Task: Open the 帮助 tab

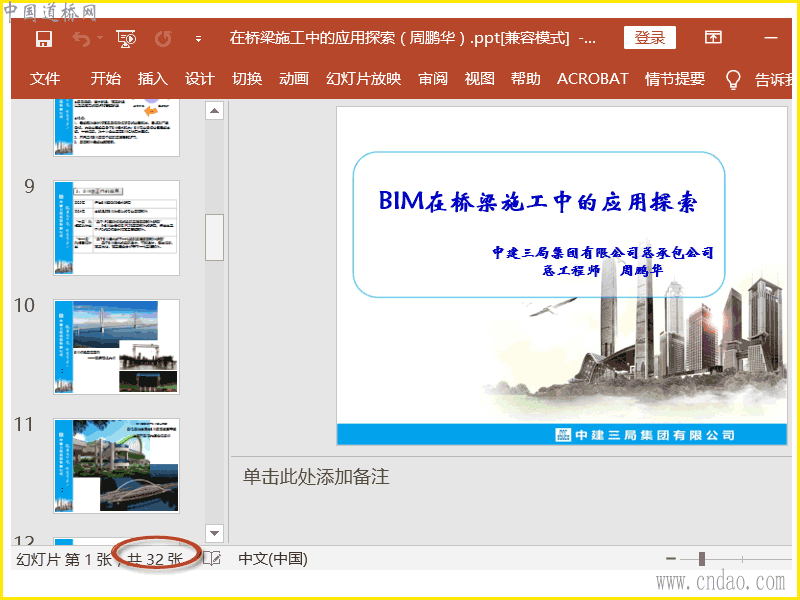Action: 526,79
